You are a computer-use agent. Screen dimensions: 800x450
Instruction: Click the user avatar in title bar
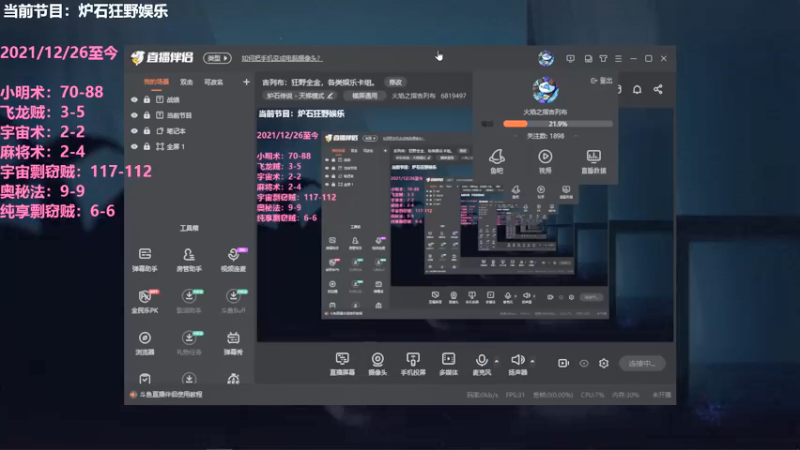tap(546, 58)
